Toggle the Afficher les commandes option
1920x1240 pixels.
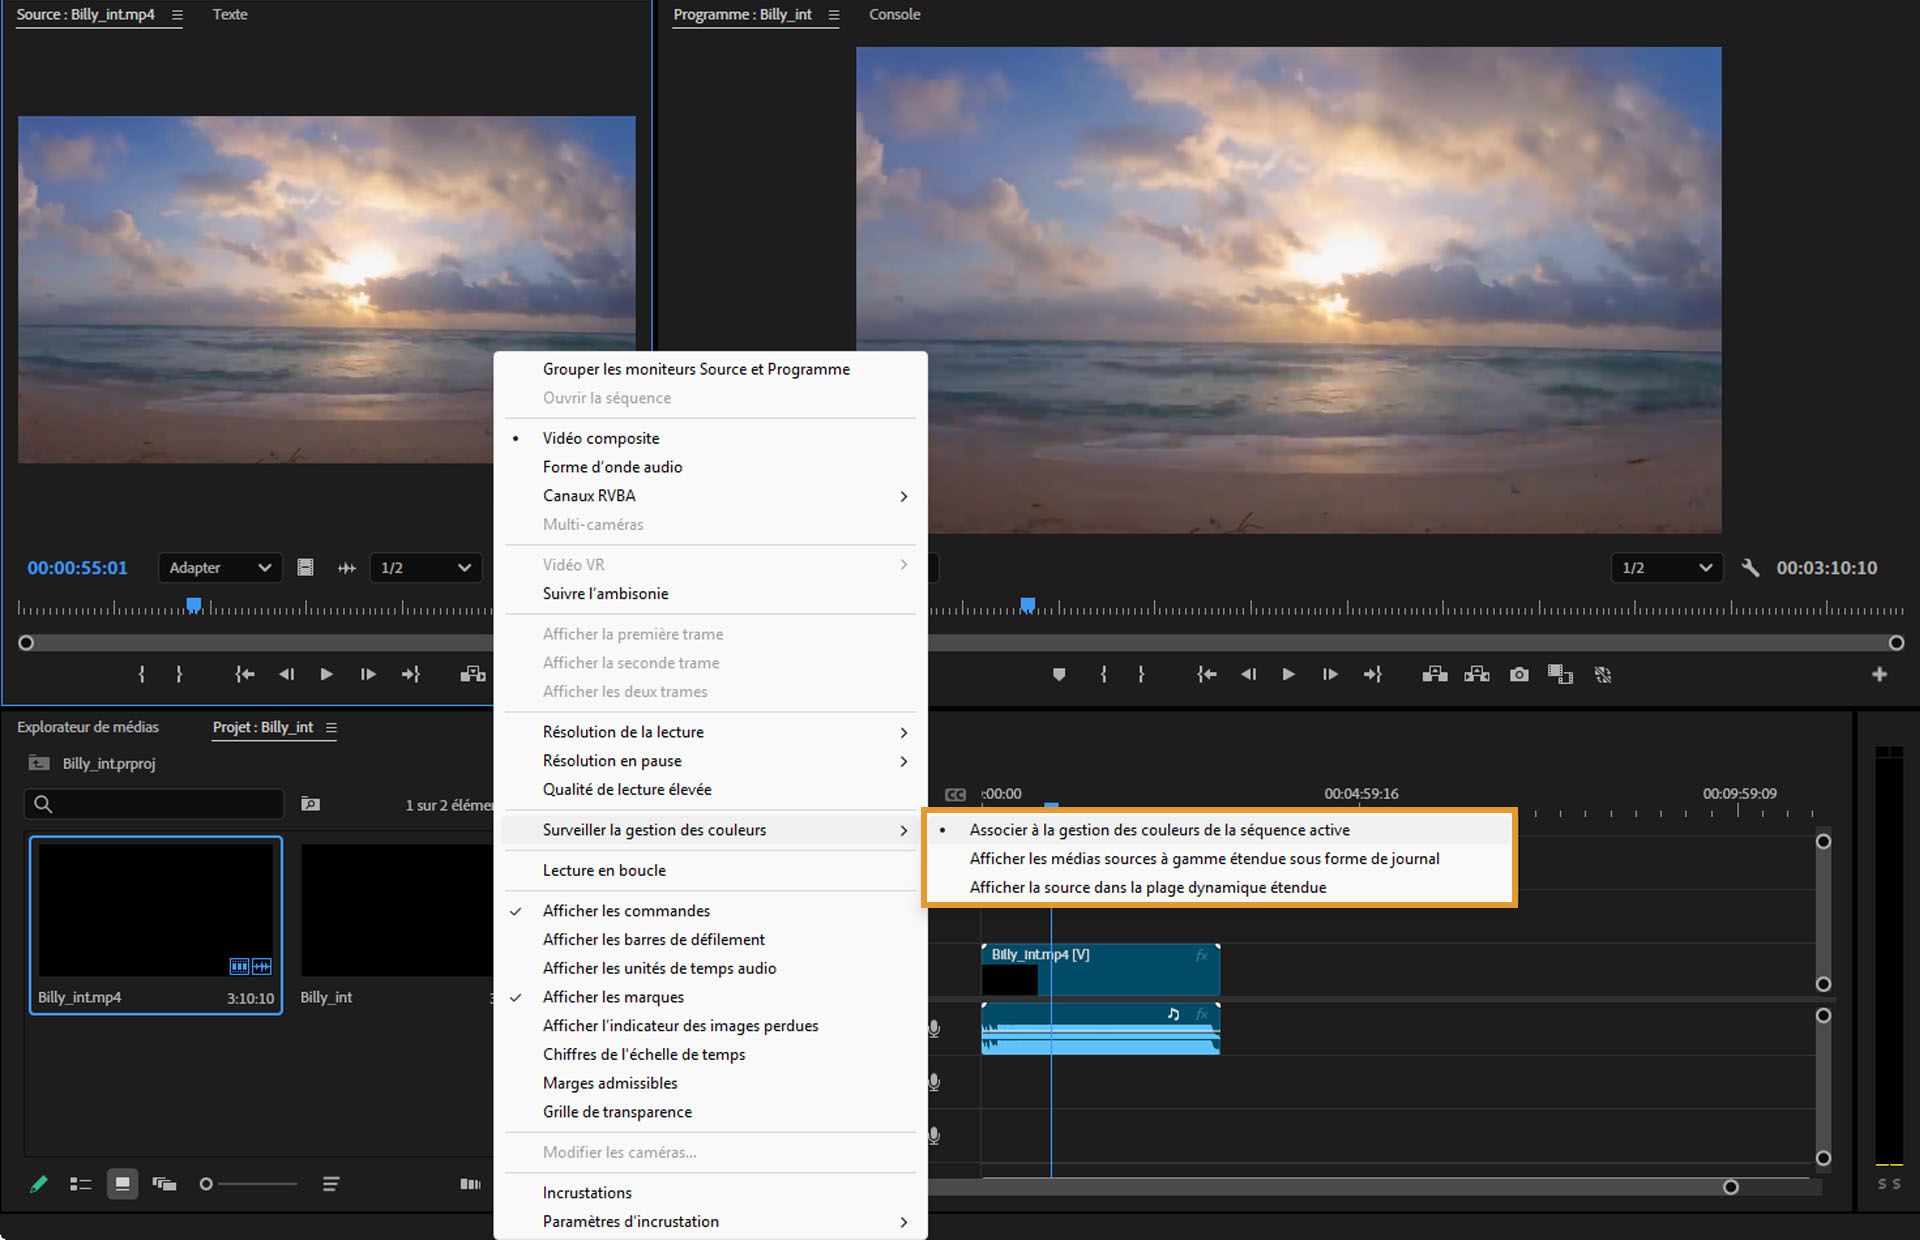tap(626, 911)
